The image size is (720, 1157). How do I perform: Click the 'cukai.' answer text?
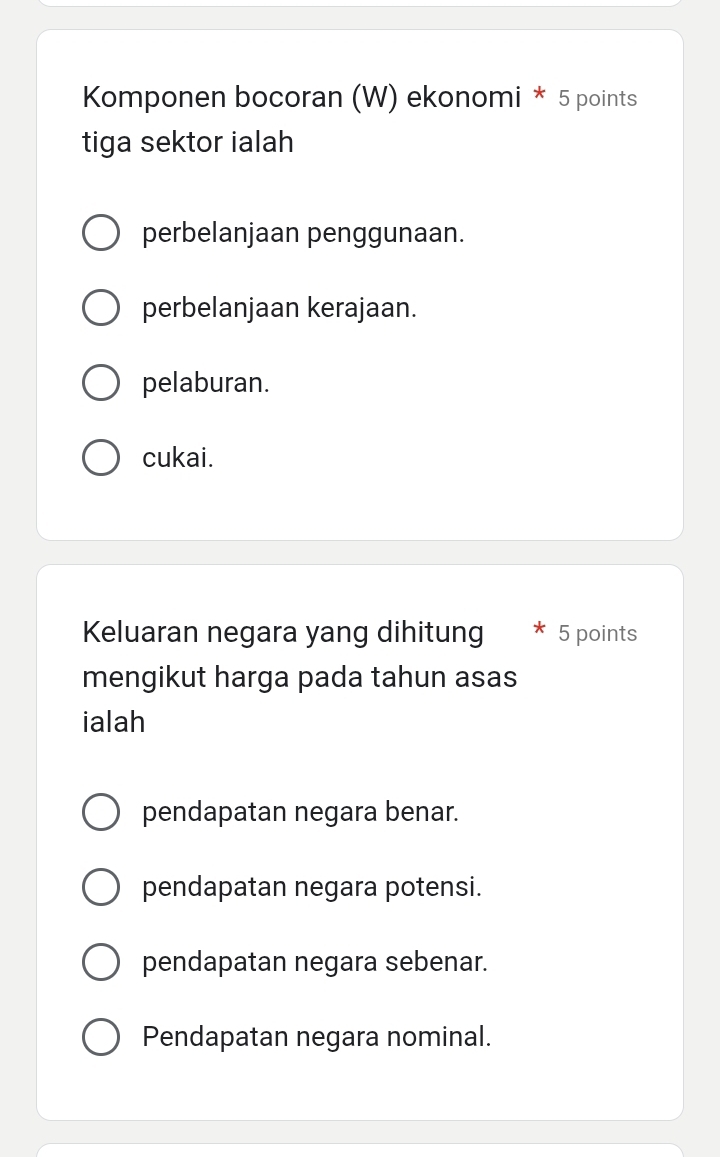(x=178, y=458)
